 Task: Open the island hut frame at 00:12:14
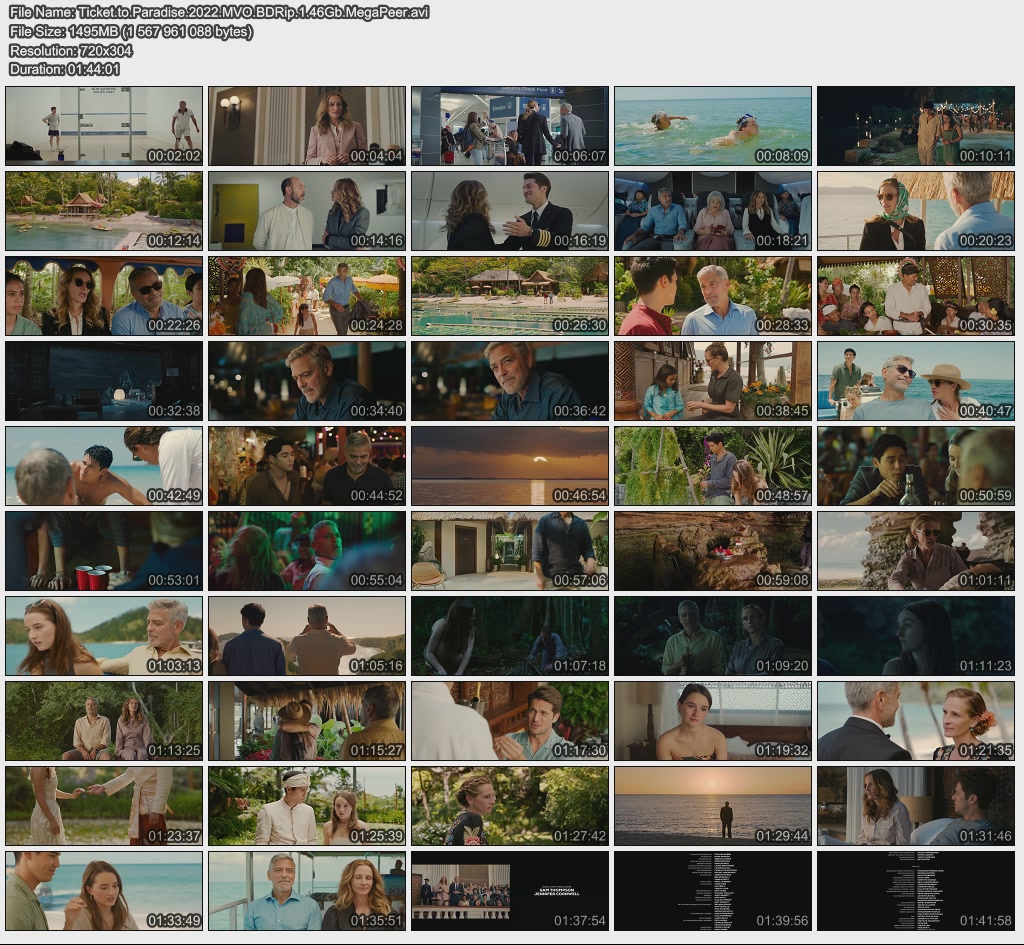[104, 210]
